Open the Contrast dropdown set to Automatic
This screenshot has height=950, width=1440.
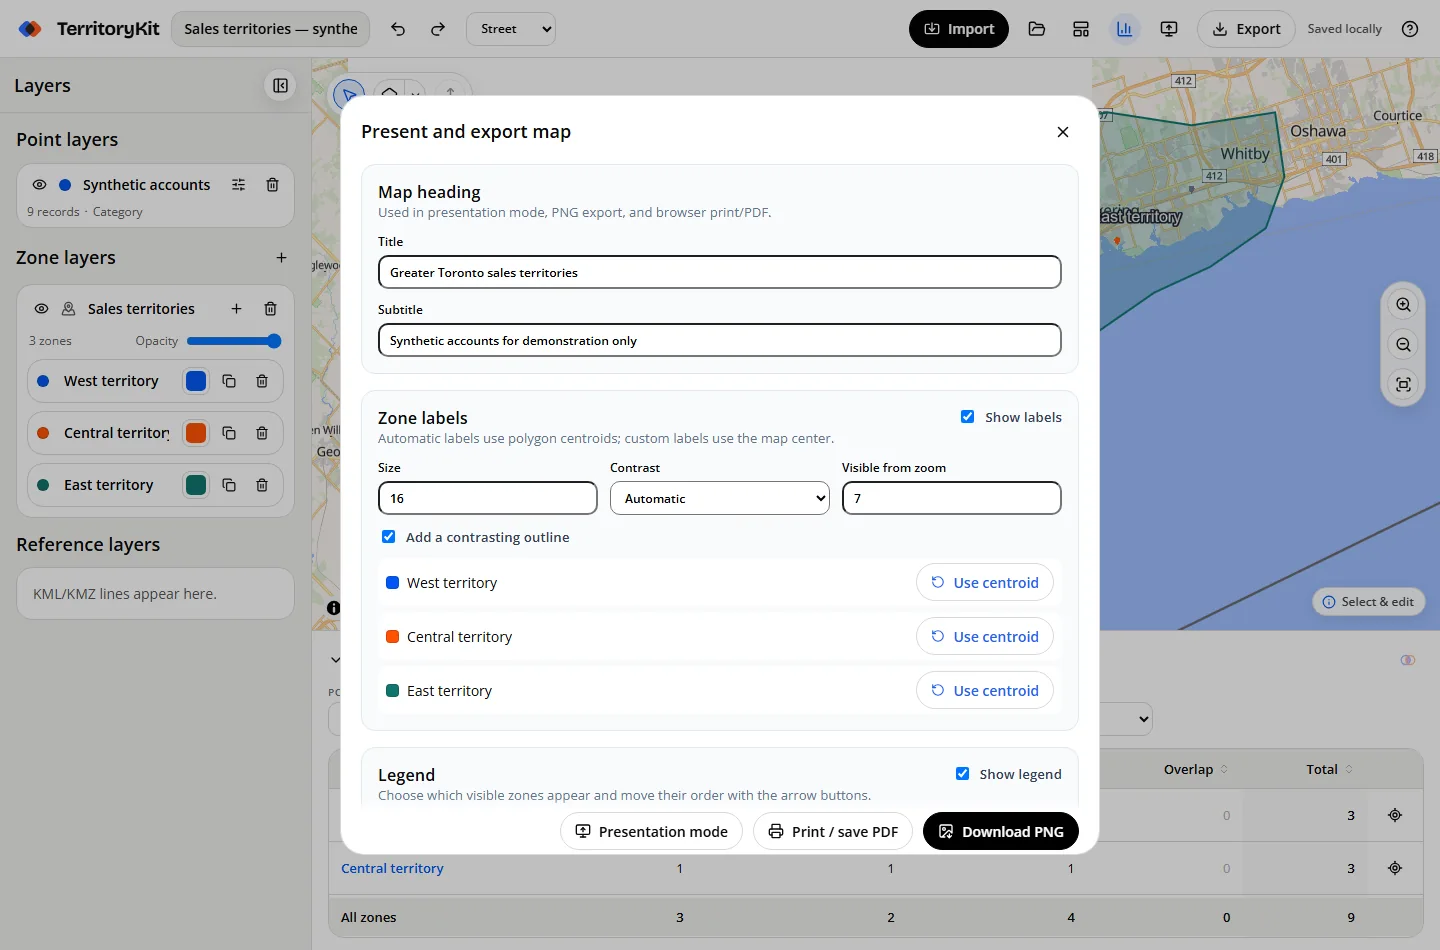click(x=720, y=498)
